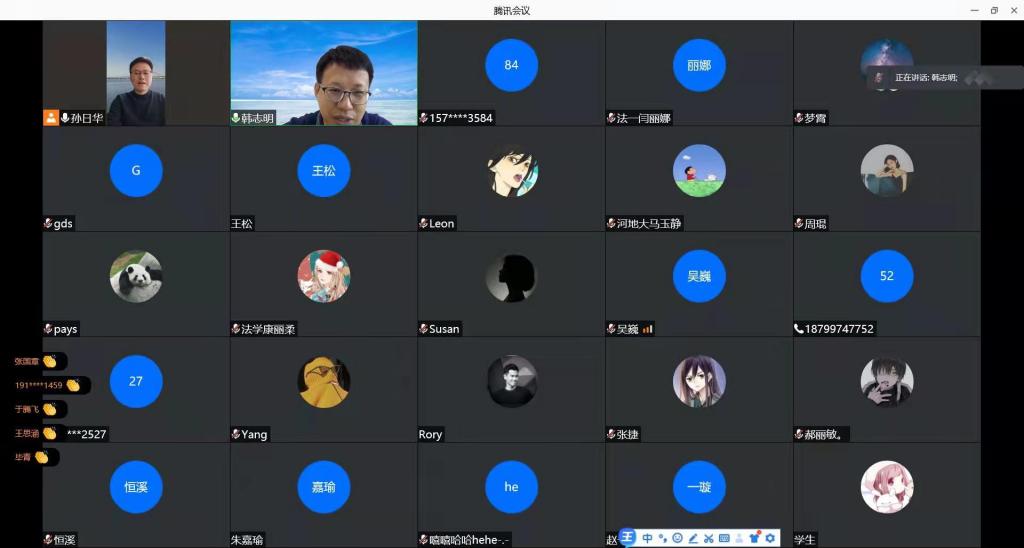Click the orange host badge beside 孙日华
Image resolution: width=1024 pixels, height=548 pixels.
tap(51, 118)
